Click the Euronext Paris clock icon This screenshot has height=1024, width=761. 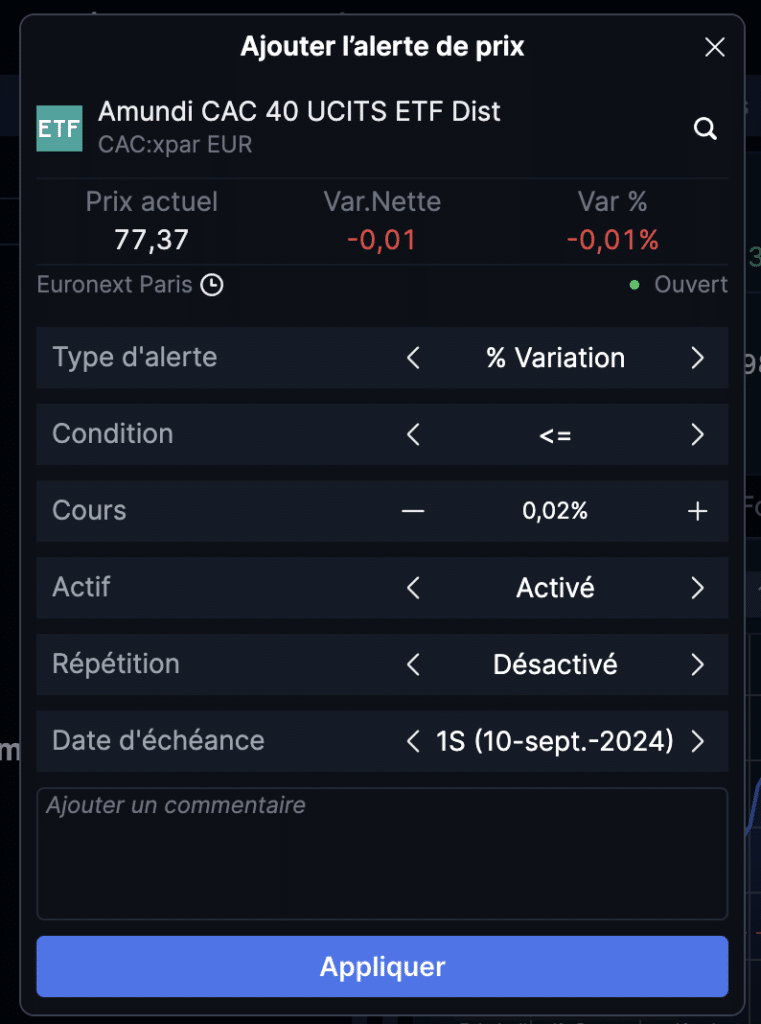pyautogui.click(x=212, y=285)
